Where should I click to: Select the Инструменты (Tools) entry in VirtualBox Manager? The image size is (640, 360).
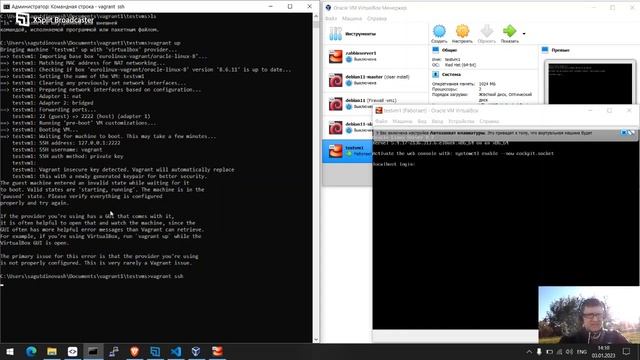375,34
